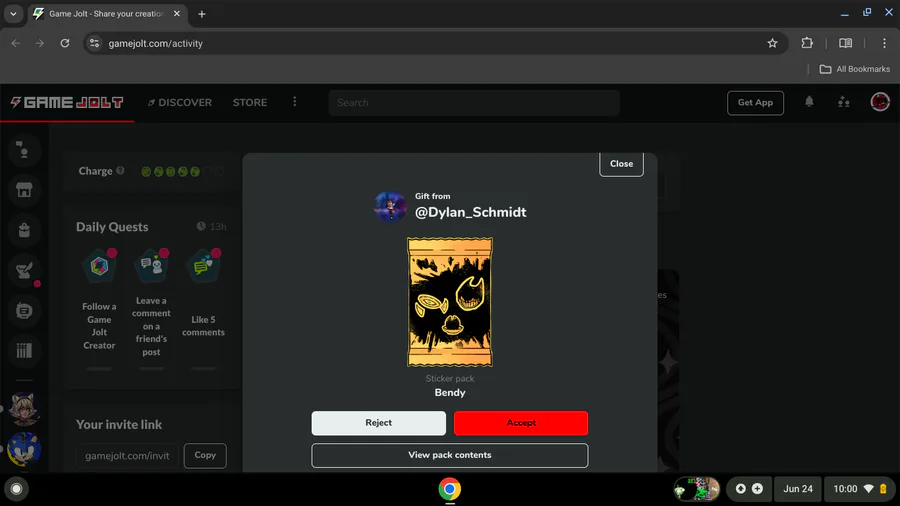Open the backpack icon in the sidebar
The width and height of the screenshot is (900, 506).
[x=24, y=230]
